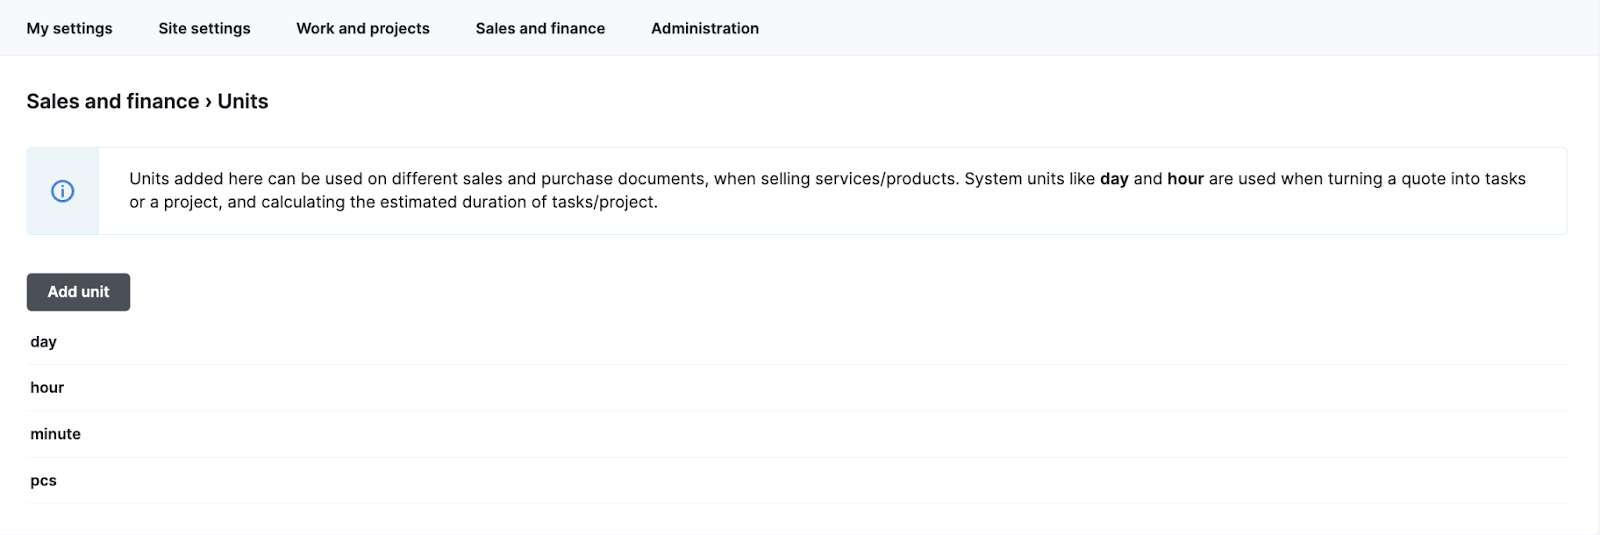Click the bold word day in the notice

[x=1114, y=179]
